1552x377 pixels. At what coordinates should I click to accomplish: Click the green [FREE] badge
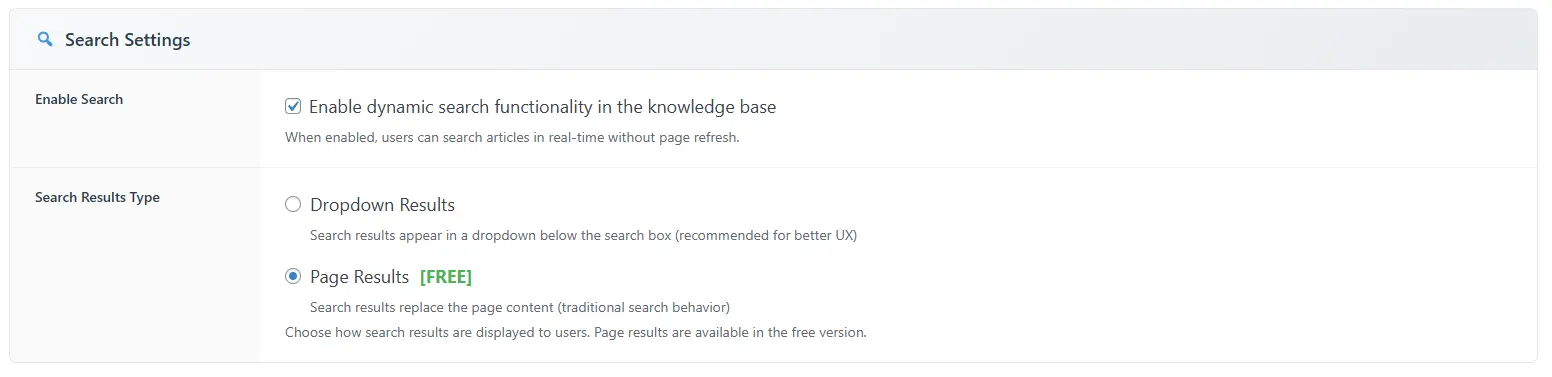click(x=446, y=277)
